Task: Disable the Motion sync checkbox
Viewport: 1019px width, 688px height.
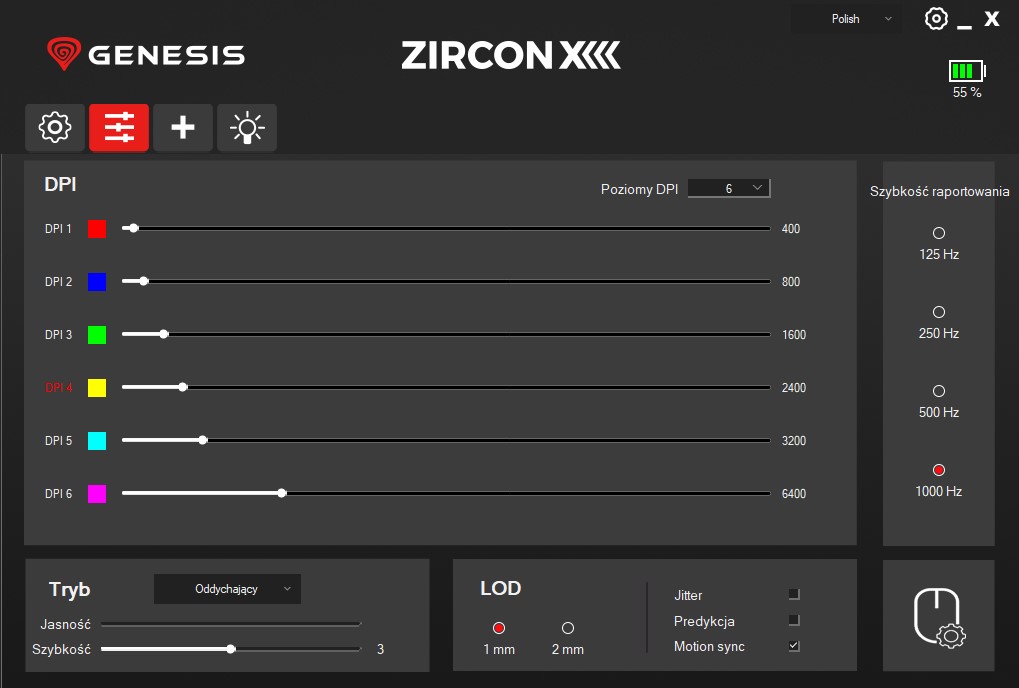Action: 794,647
